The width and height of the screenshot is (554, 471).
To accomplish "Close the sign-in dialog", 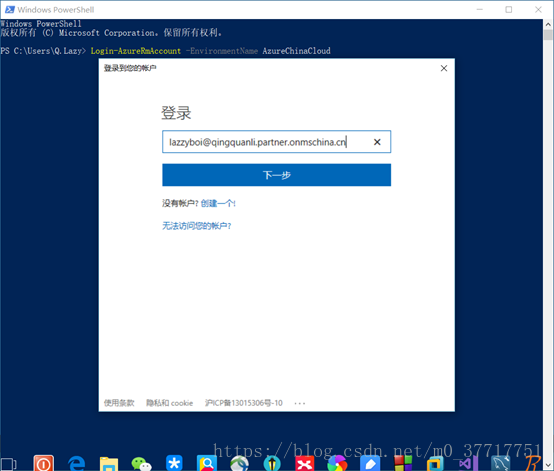I will [444, 68].
